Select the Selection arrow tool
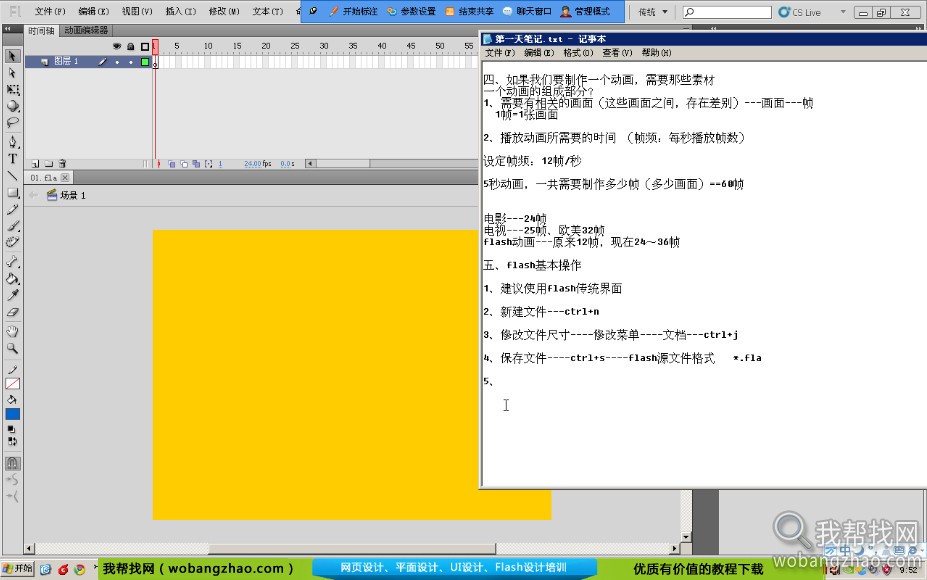Image resolution: width=927 pixels, height=580 pixels. click(12, 56)
